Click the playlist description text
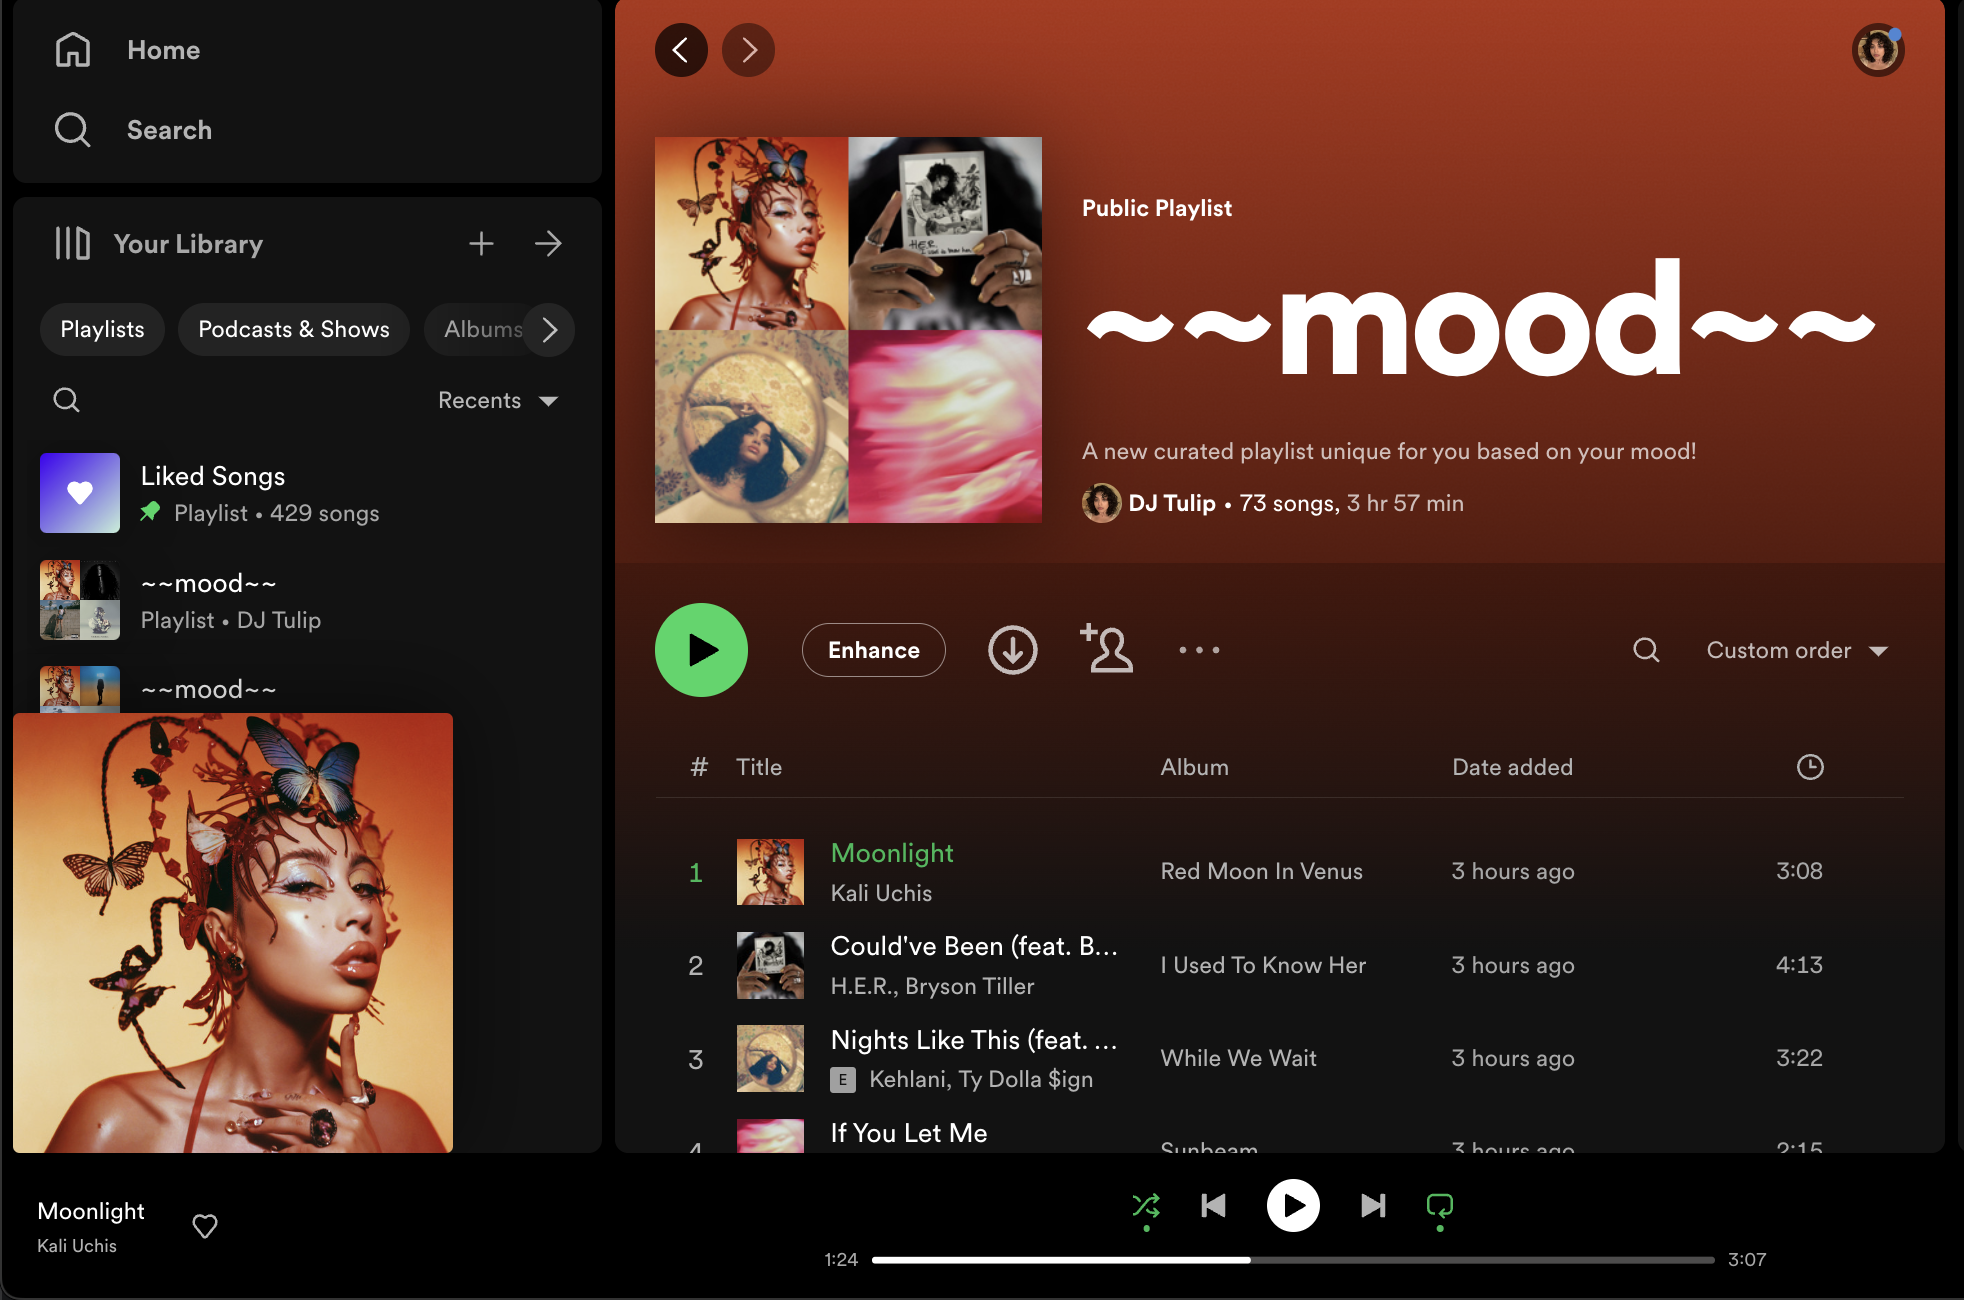The image size is (1964, 1300). coord(1389,451)
